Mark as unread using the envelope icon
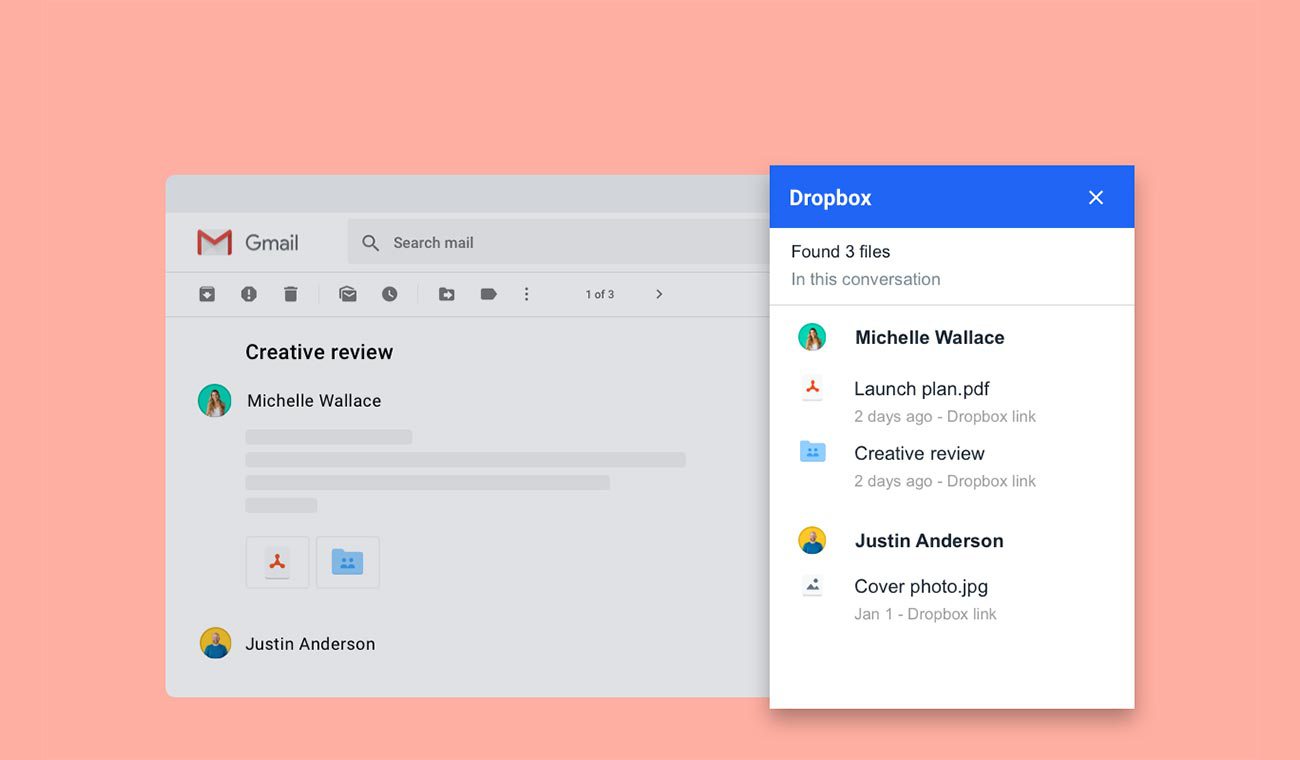 pyautogui.click(x=348, y=294)
